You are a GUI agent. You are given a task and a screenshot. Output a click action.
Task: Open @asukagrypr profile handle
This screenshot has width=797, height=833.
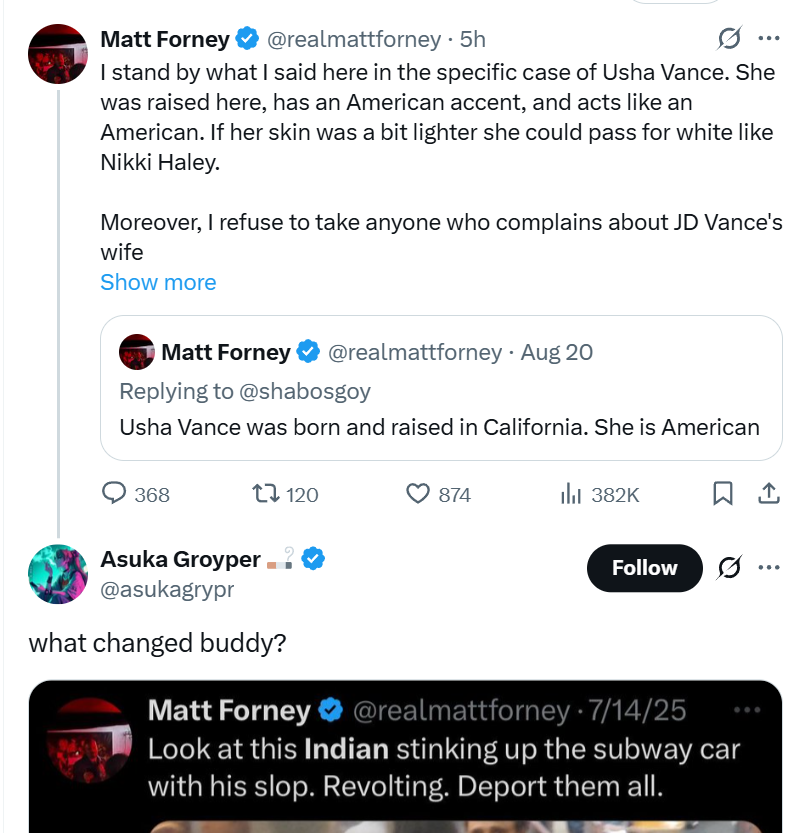click(x=167, y=589)
